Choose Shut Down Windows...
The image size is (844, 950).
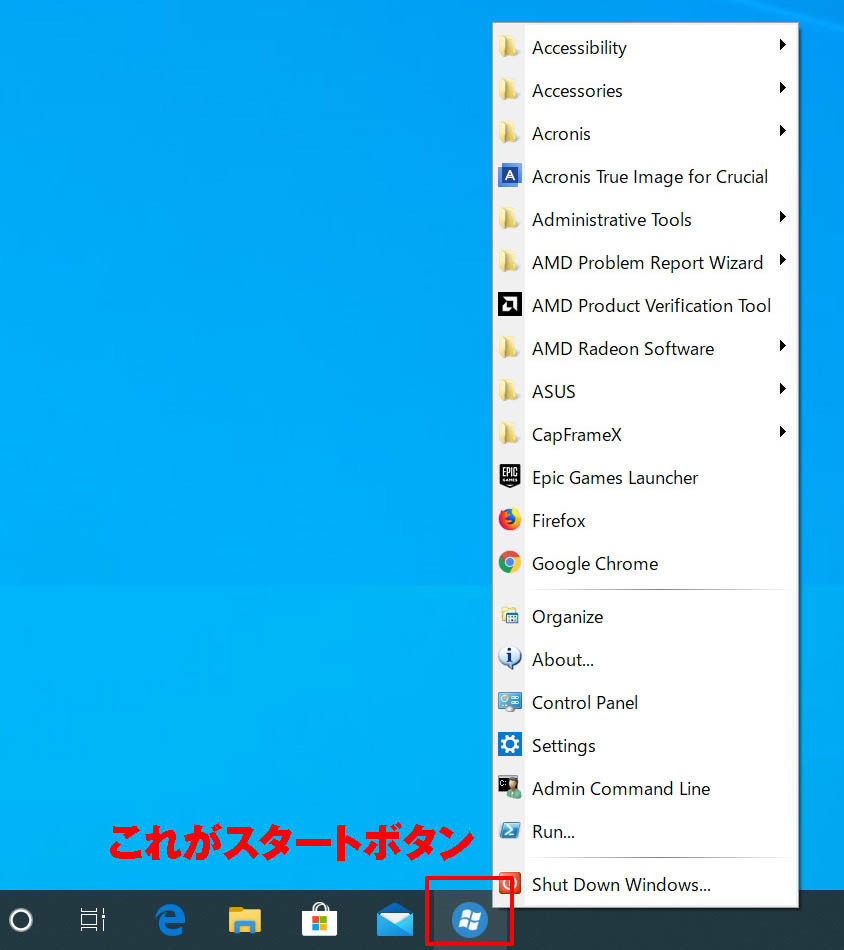point(645,885)
